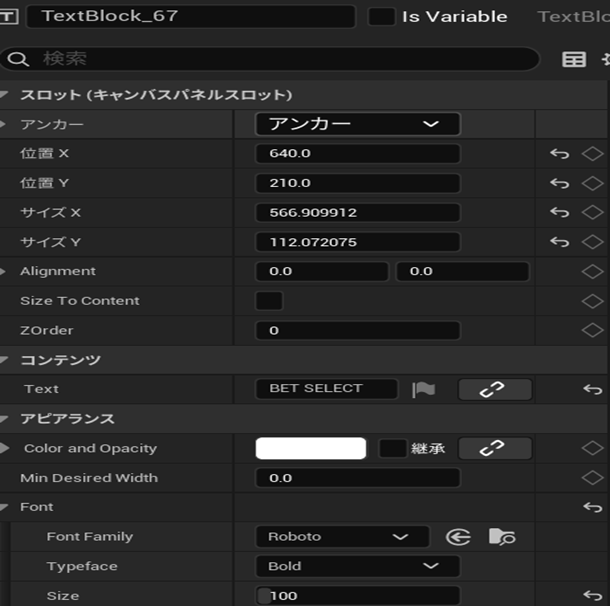The width and height of the screenshot is (610, 606).
Task: Reset サイズ Y value arrow icon
Action: 560,242
